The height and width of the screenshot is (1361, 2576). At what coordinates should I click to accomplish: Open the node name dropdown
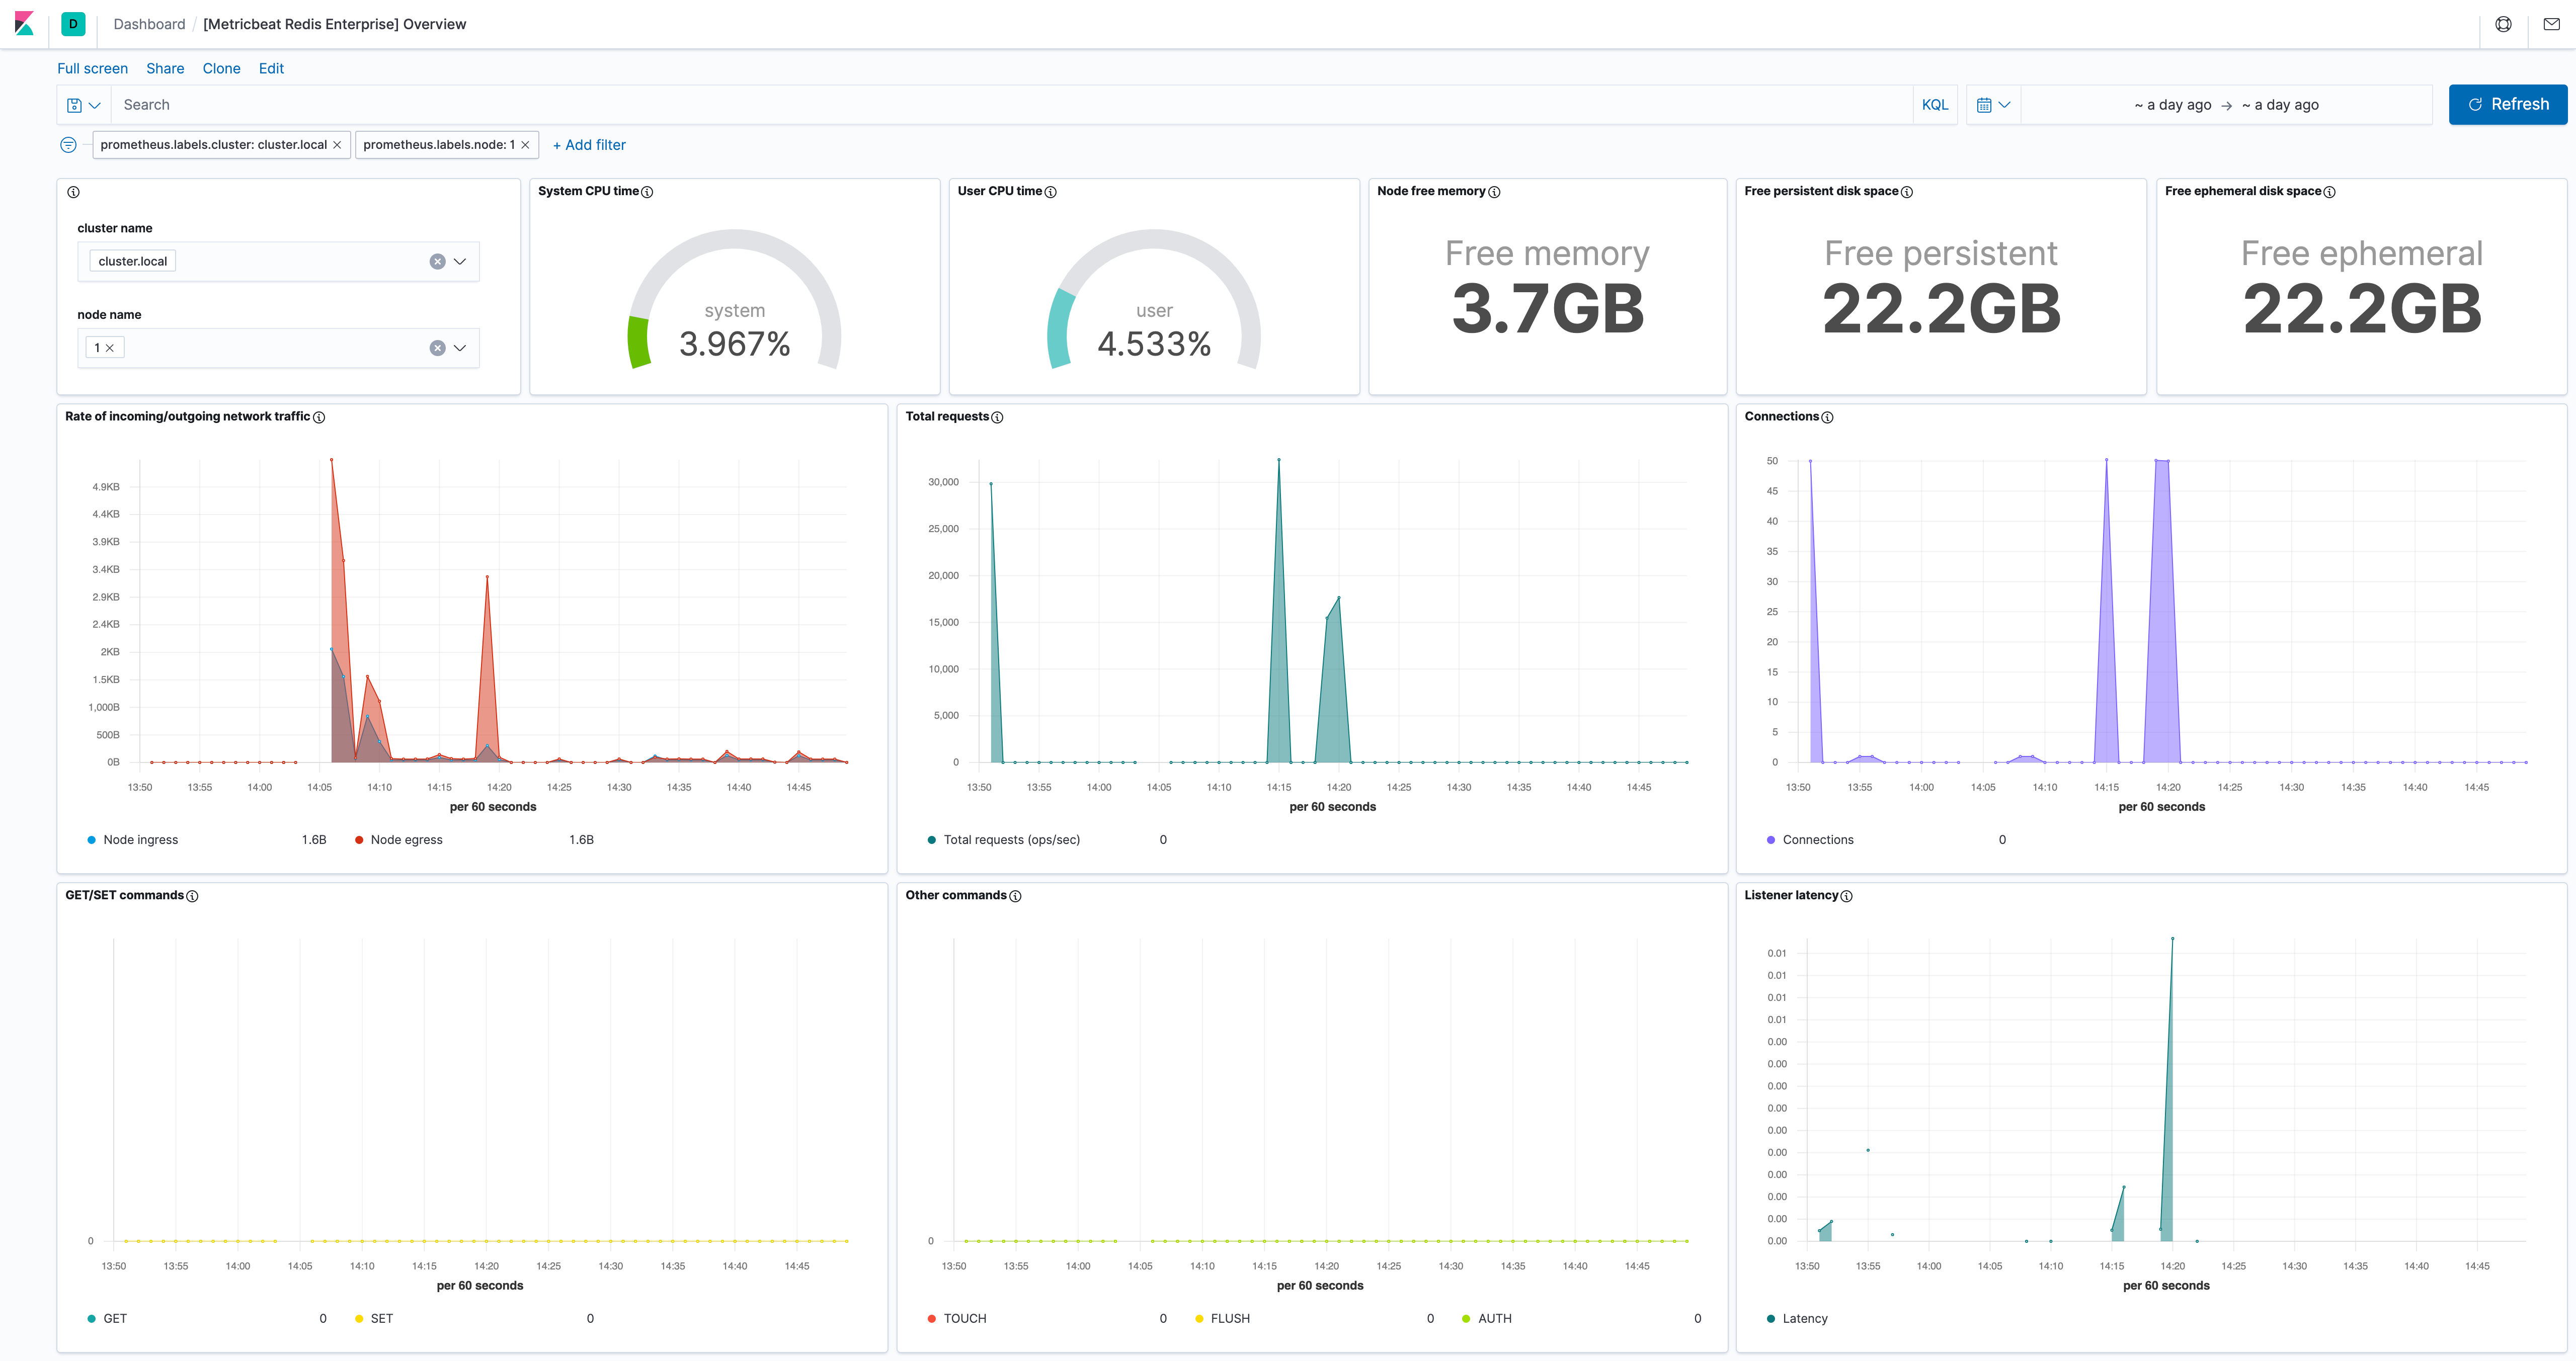[x=460, y=347]
